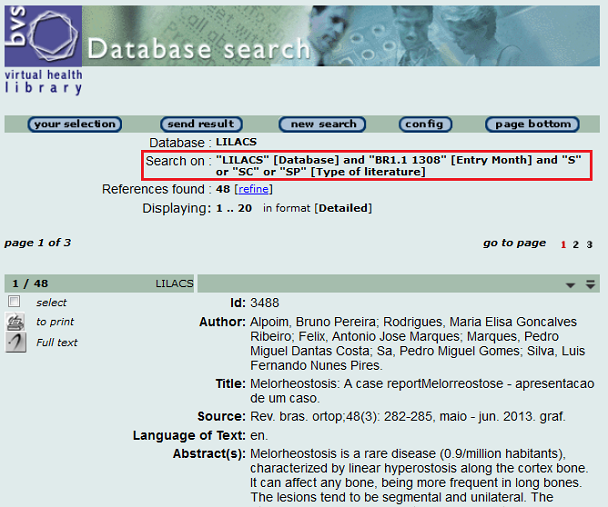This screenshot has height=507, width=608.
Task: Tick the select checkbox for record 1
Action: click(x=14, y=301)
